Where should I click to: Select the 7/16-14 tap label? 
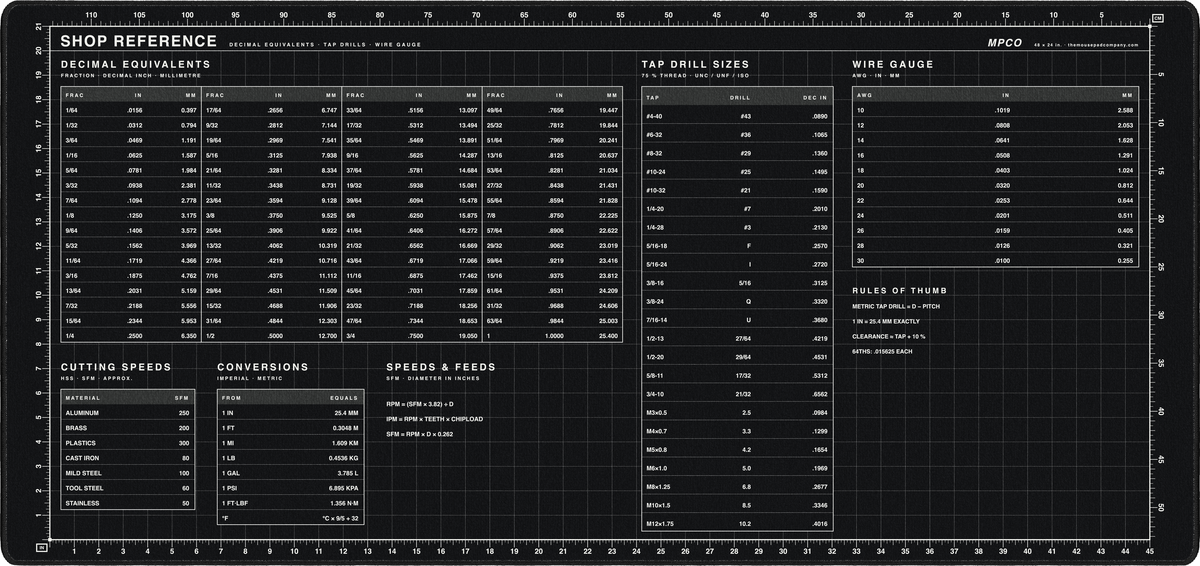point(659,319)
